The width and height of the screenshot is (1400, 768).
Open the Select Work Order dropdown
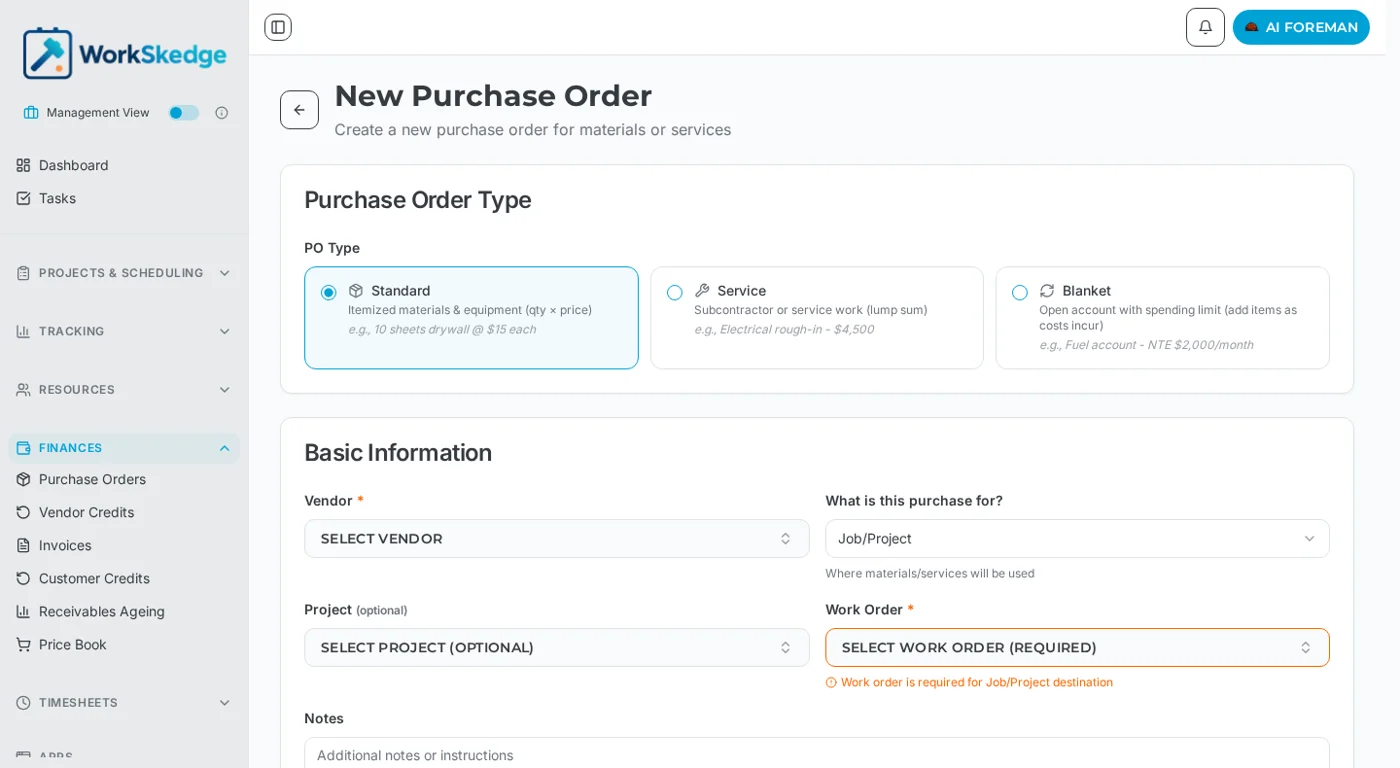pyautogui.click(x=1077, y=648)
